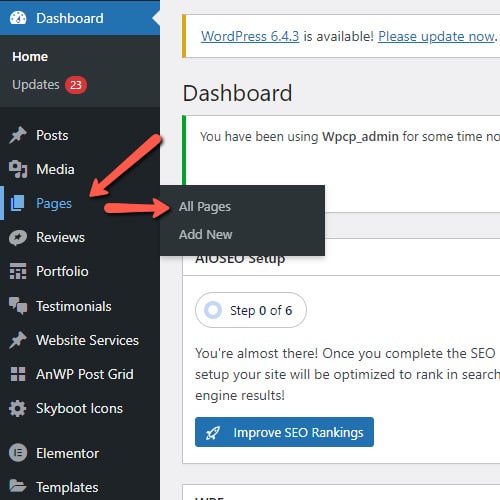The image size is (500, 500).
Task: Click the Testimonials chat bubbles icon
Action: pos(18,306)
